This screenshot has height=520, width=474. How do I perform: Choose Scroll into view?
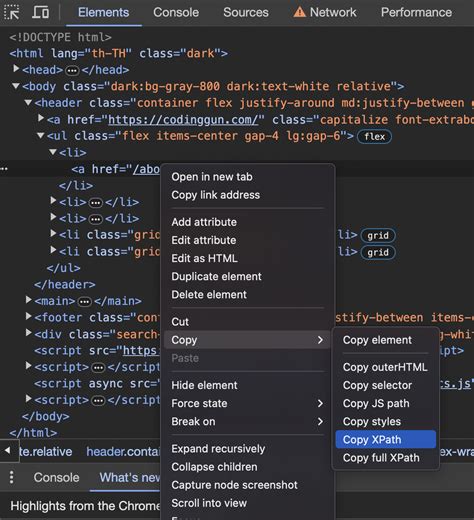tap(248, 503)
